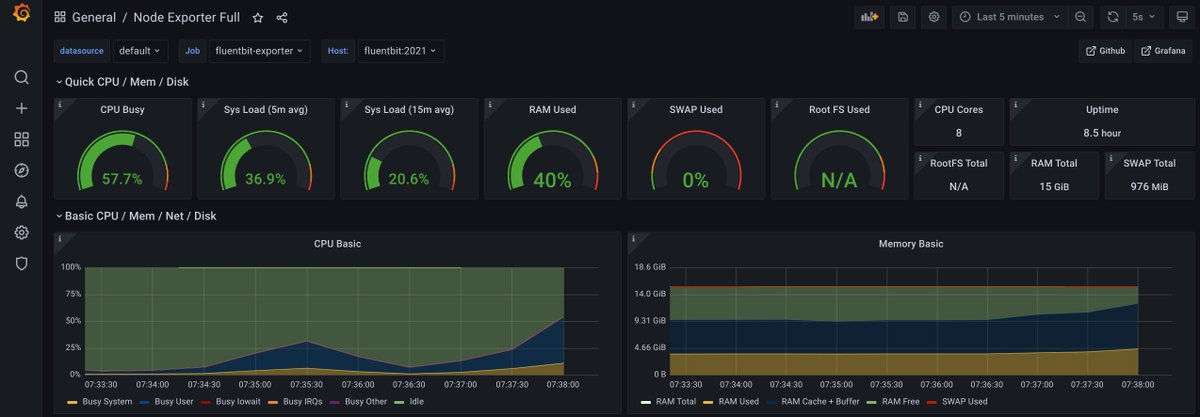
Task: Open the Memory Basic panel title menu
Action: coord(910,243)
